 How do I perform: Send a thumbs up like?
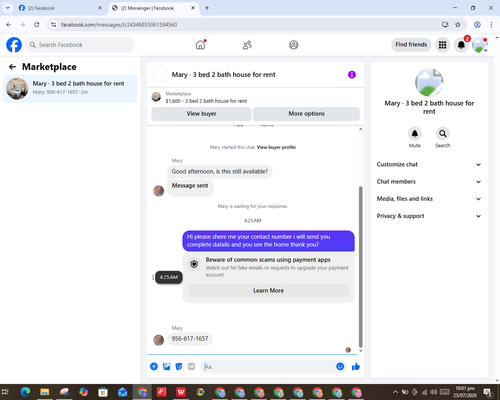pos(356,367)
